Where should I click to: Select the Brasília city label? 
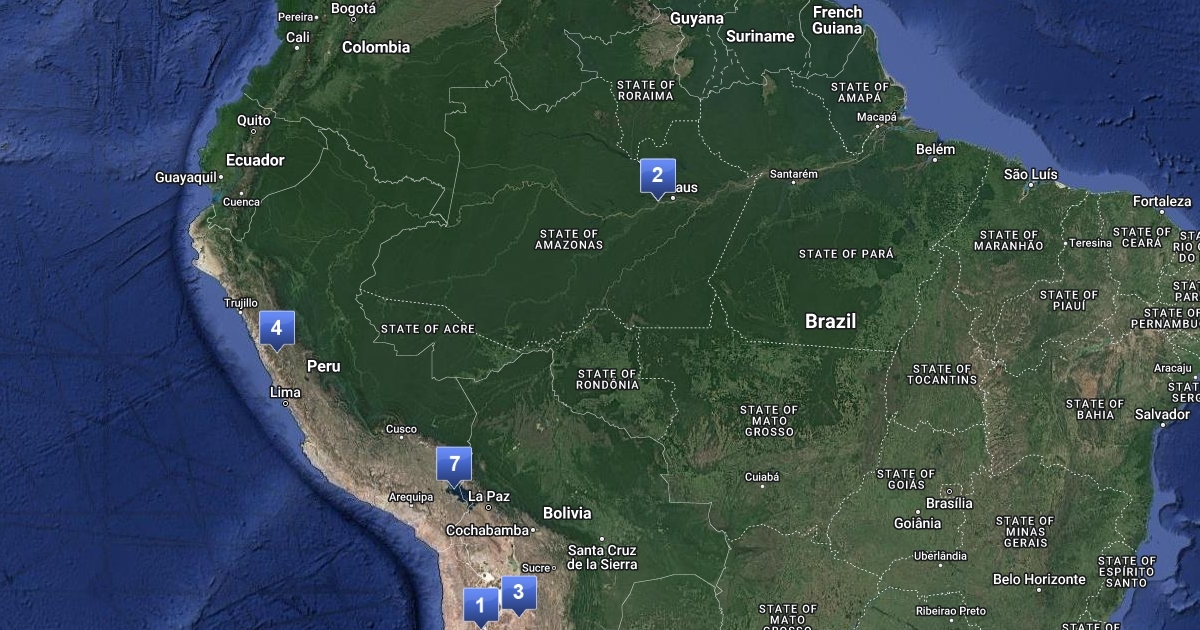pyautogui.click(x=949, y=503)
